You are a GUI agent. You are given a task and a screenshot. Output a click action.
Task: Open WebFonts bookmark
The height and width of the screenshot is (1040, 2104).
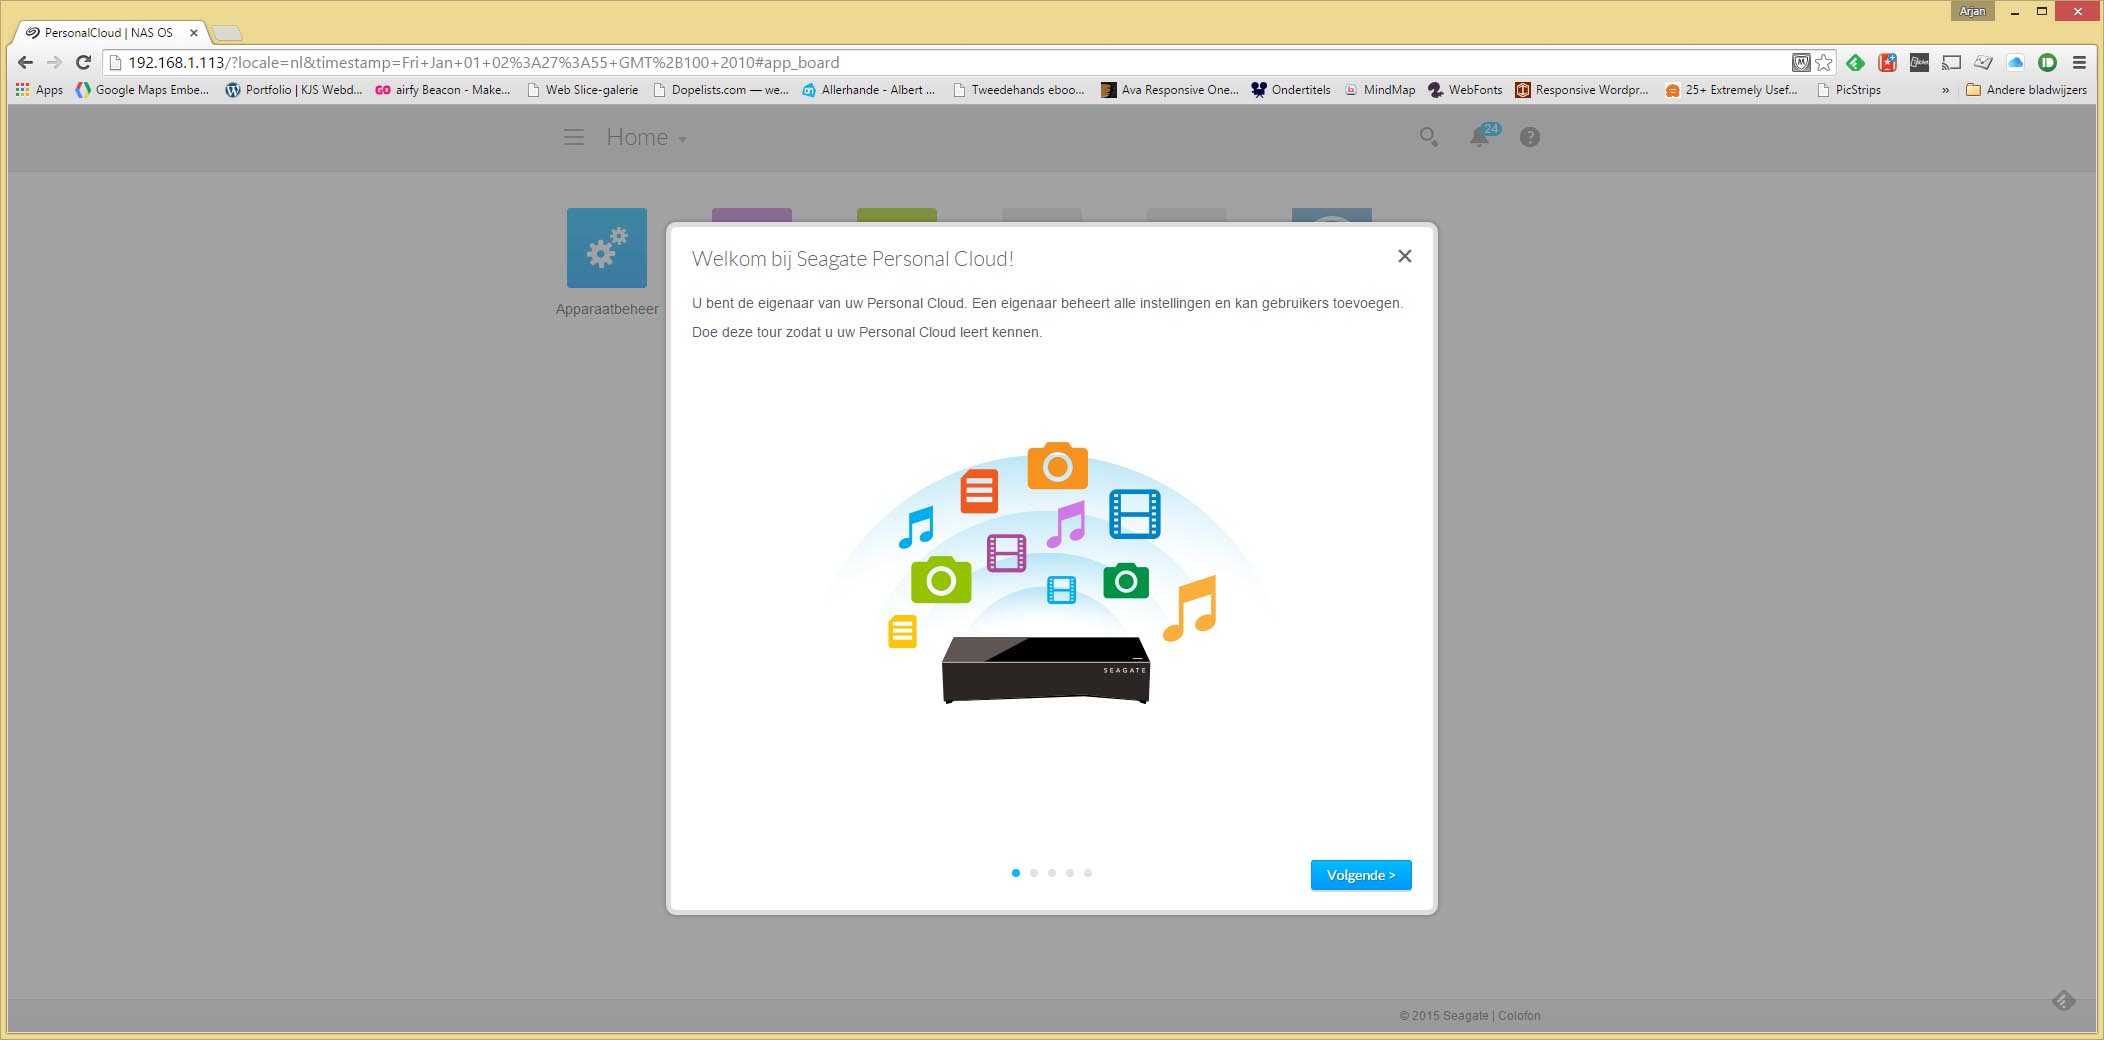(1465, 90)
